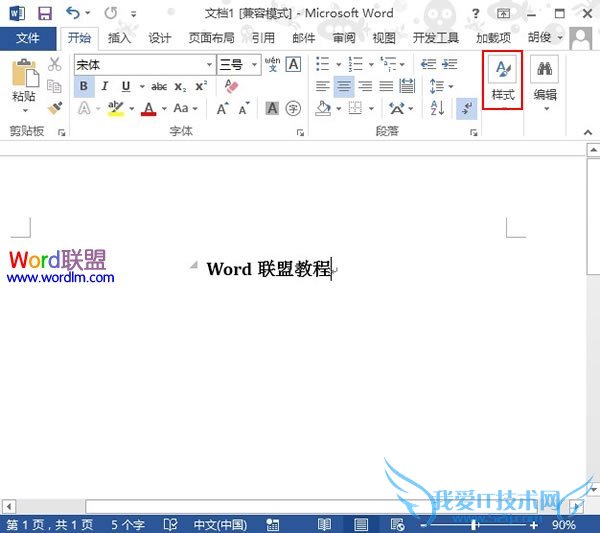Toggle superscript X²
The image size is (600, 533).
[x=201, y=86]
